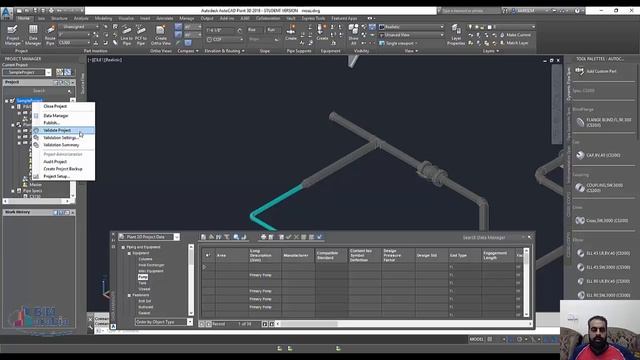Click the MODEL status bar button

pyautogui.click(x=476, y=339)
